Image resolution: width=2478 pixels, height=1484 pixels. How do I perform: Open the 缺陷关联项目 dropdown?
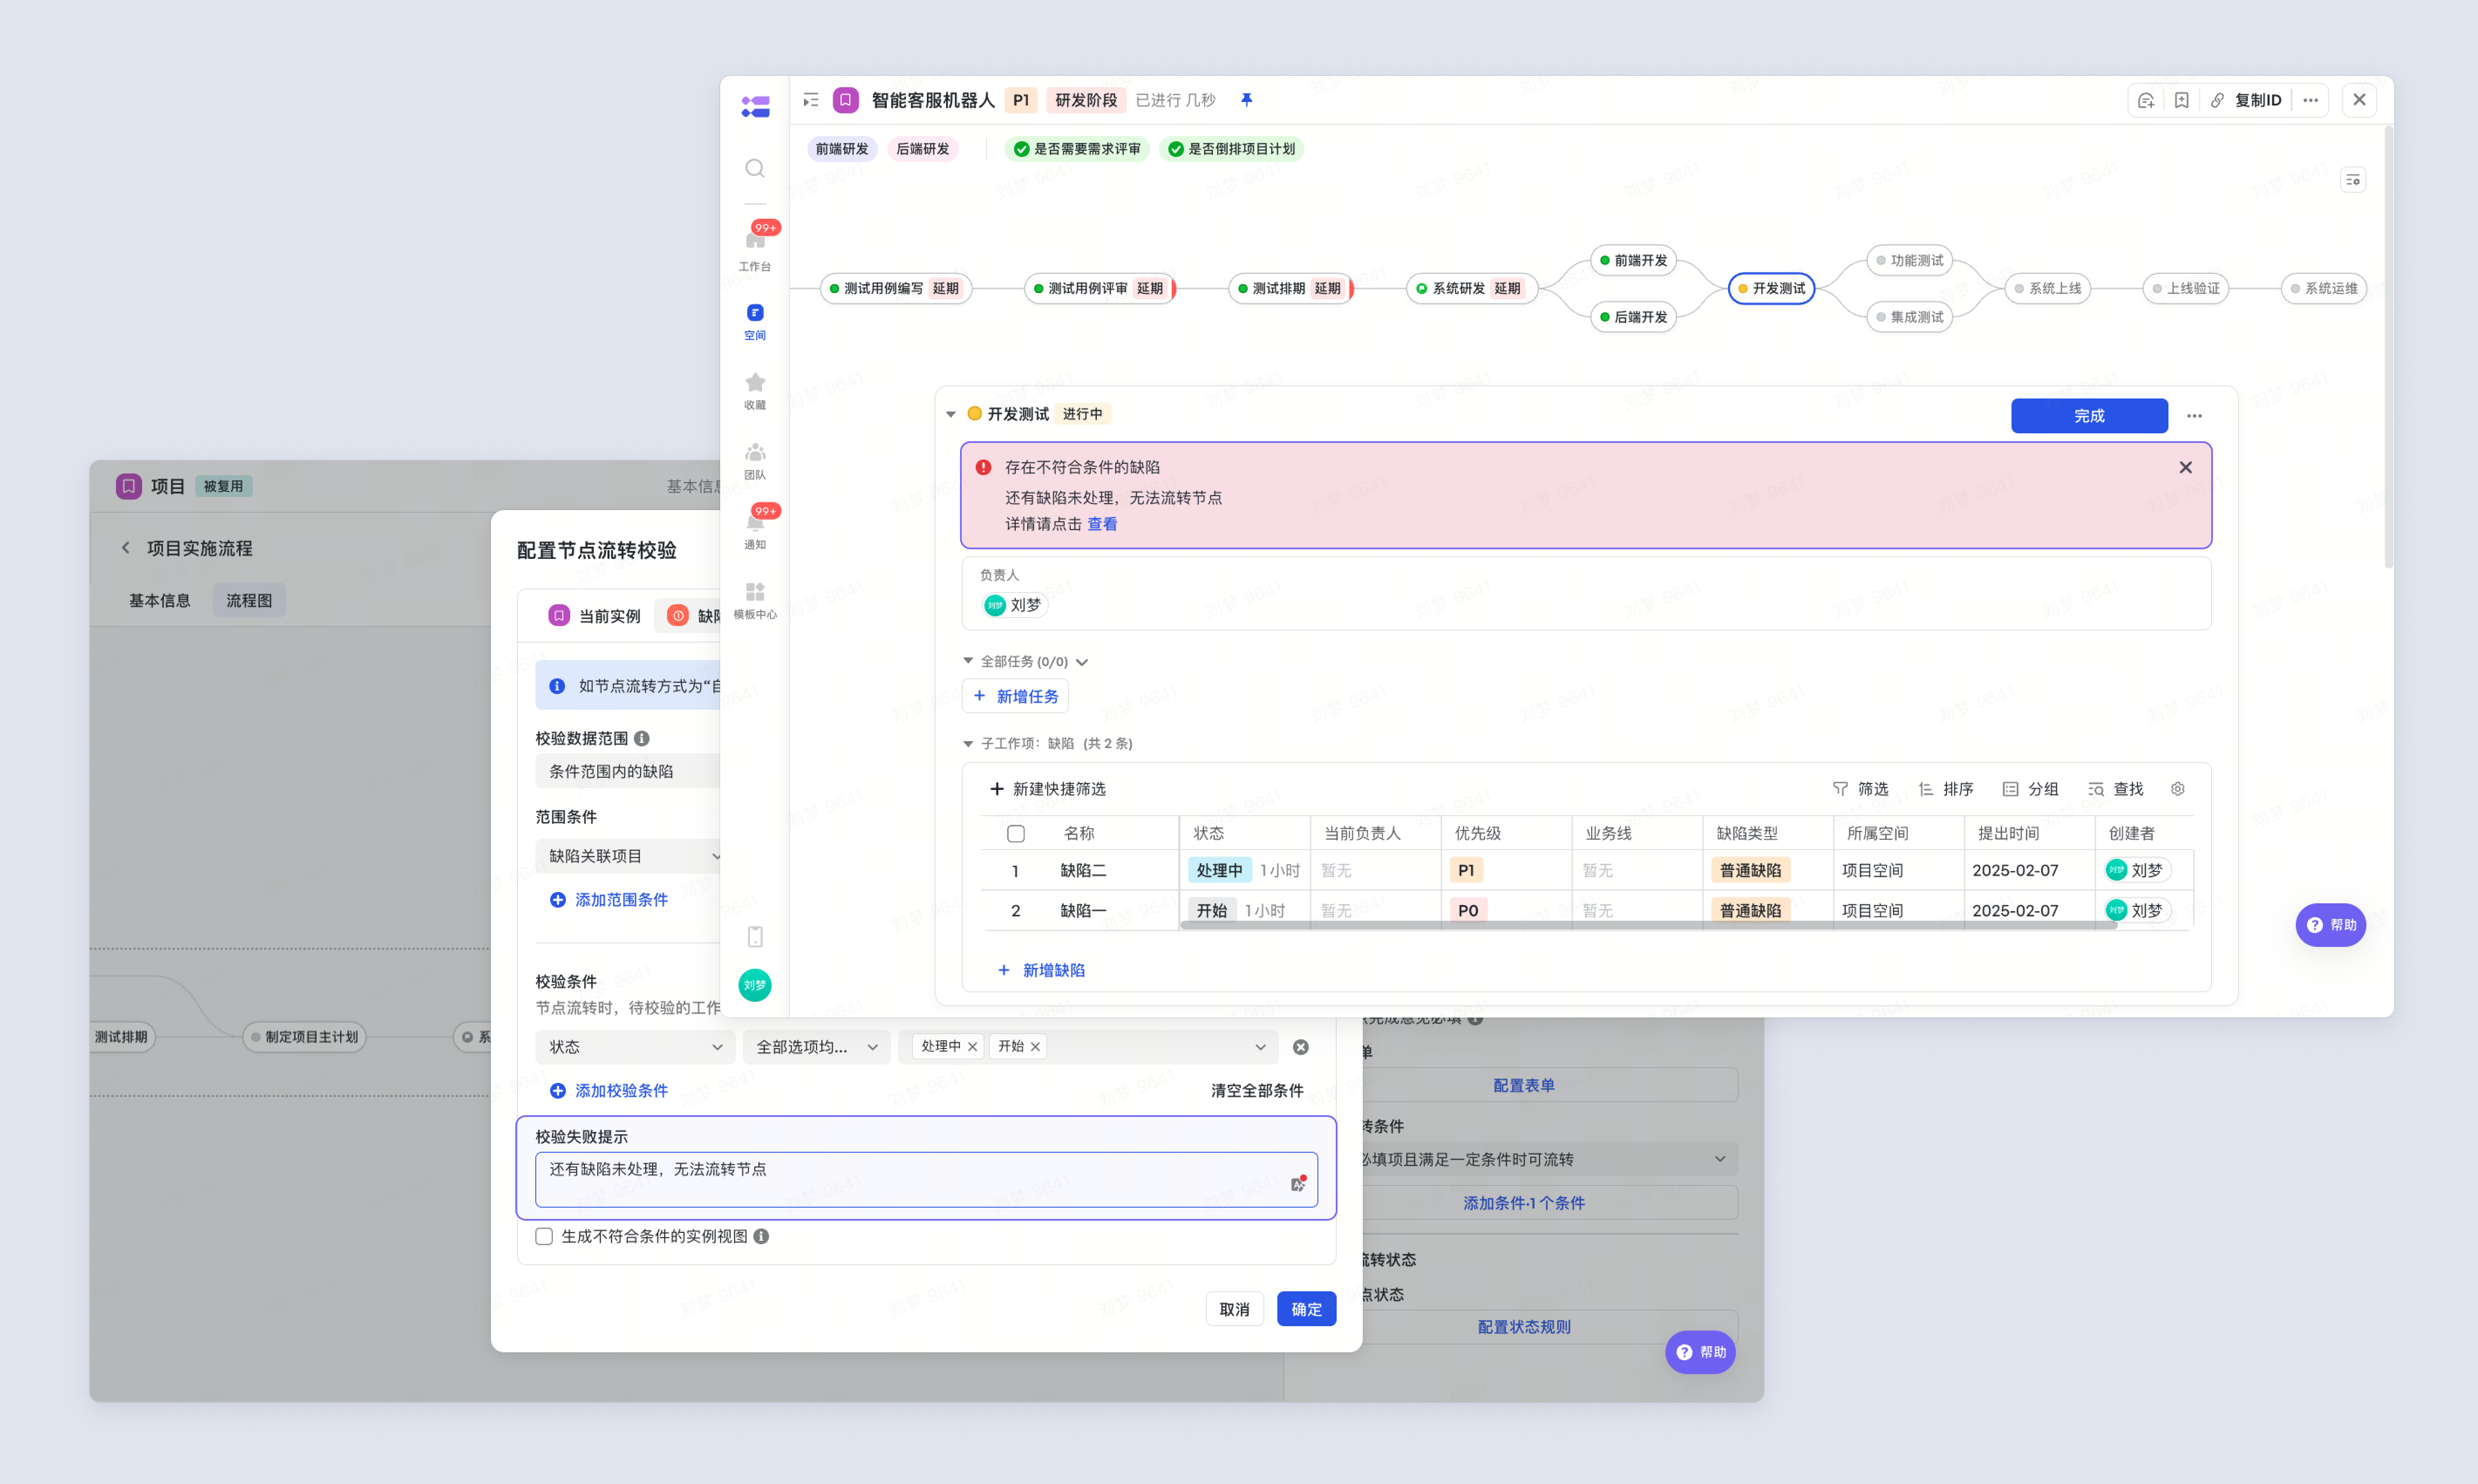click(628, 856)
